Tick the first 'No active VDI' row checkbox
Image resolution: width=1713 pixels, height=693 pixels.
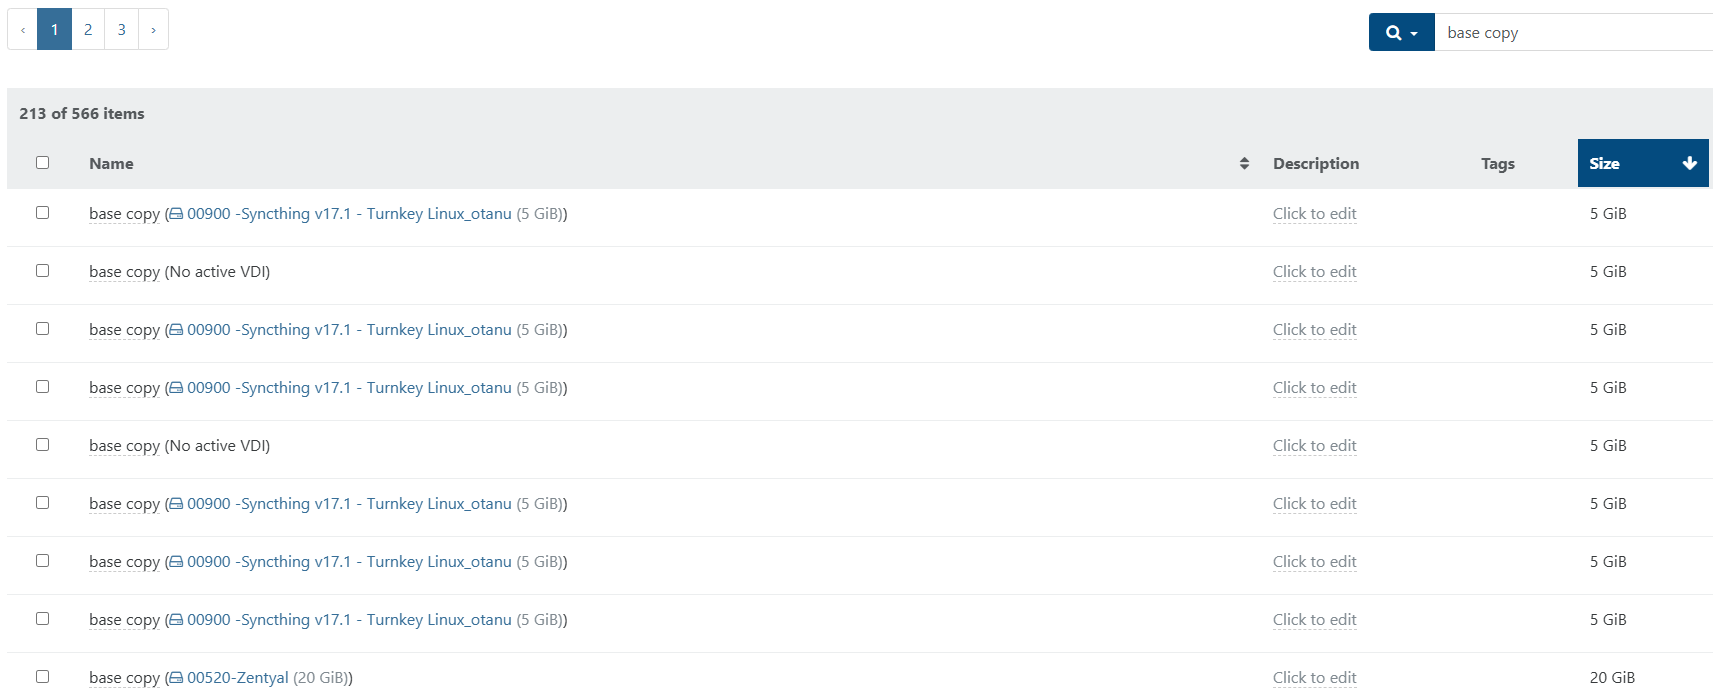pos(42,270)
